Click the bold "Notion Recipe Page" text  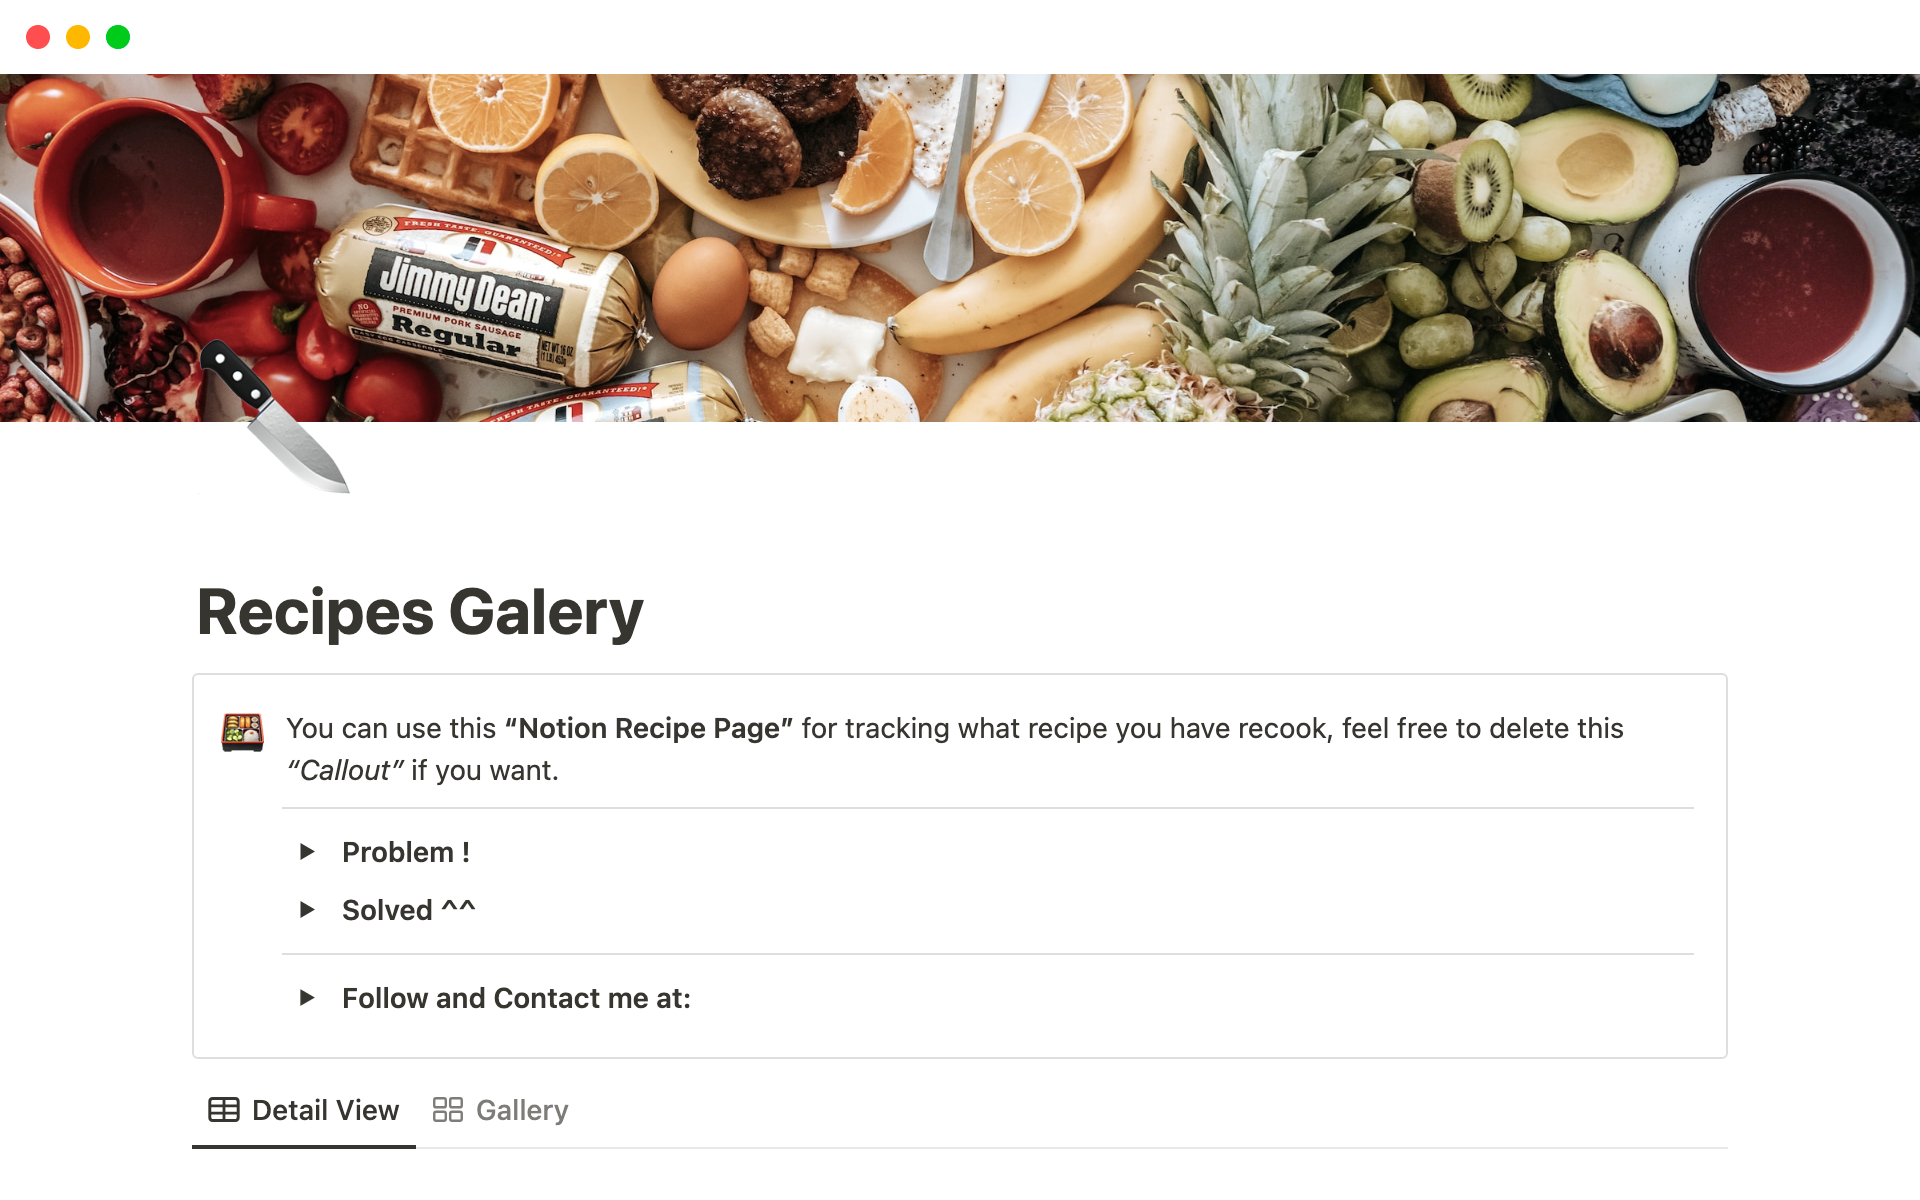[x=648, y=728]
